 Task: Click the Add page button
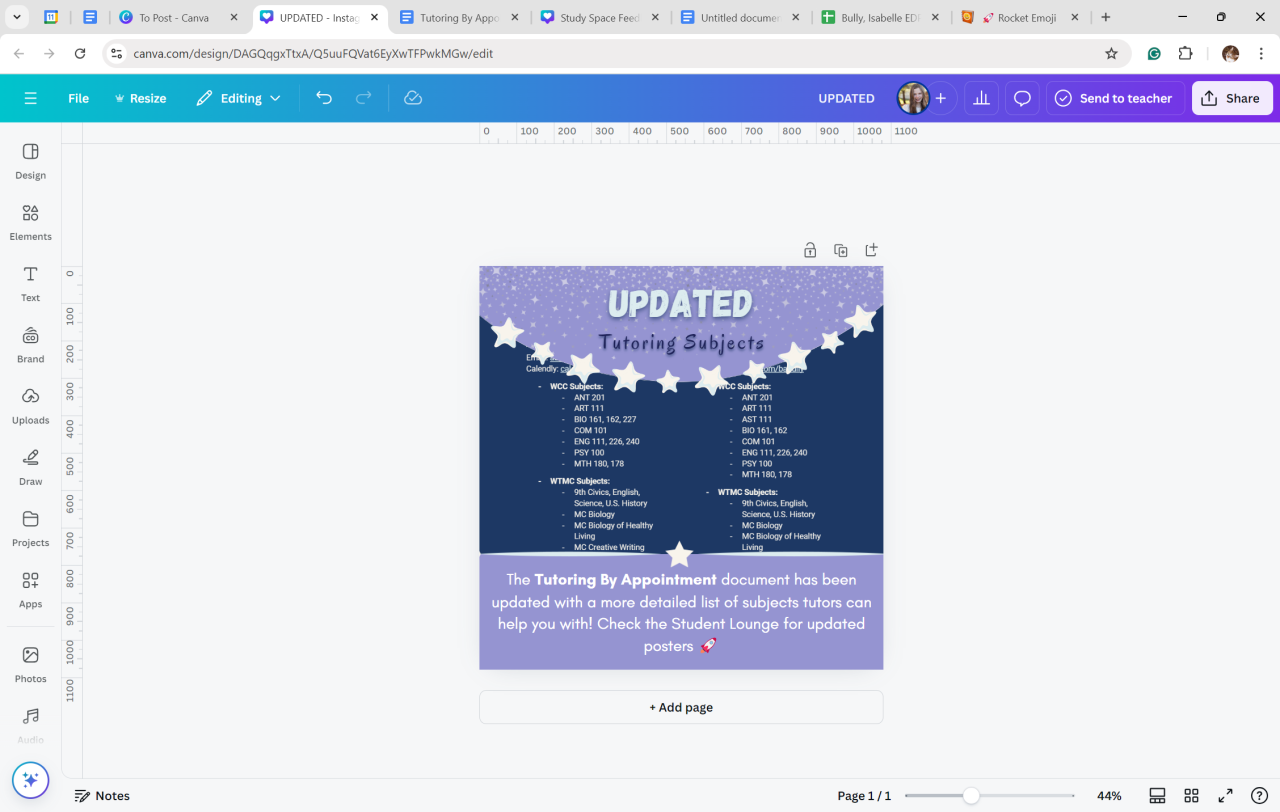(681, 707)
